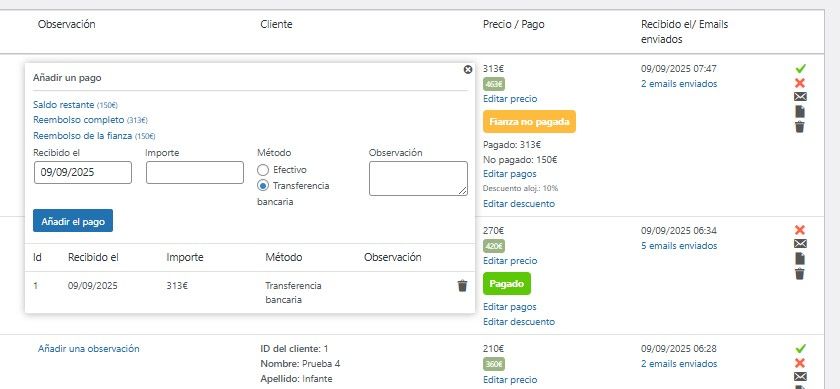Click red X on the 313€ booking

point(800,83)
